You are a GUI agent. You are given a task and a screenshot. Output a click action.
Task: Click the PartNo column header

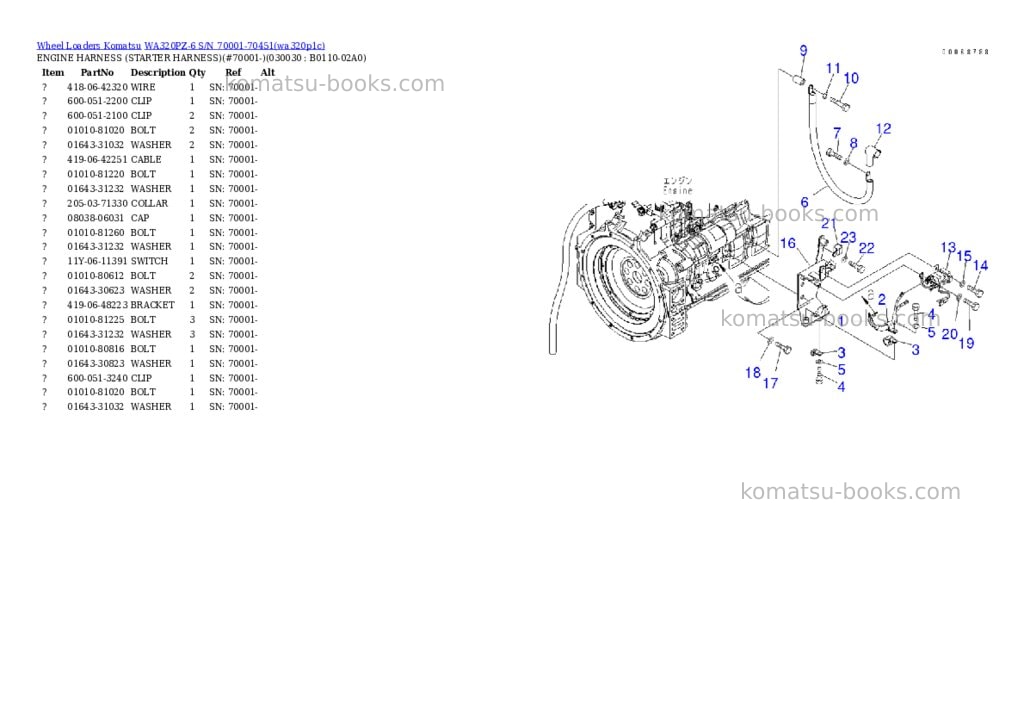[x=97, y=72]
